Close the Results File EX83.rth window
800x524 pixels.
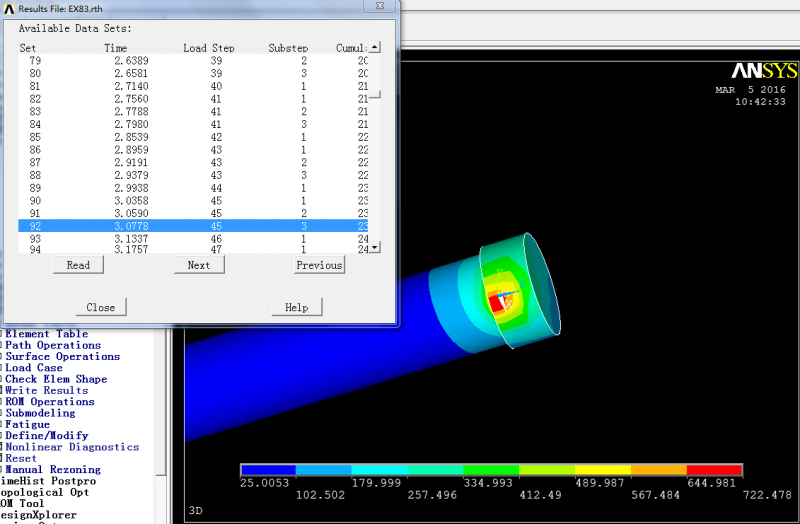click(x=380, y=6)
